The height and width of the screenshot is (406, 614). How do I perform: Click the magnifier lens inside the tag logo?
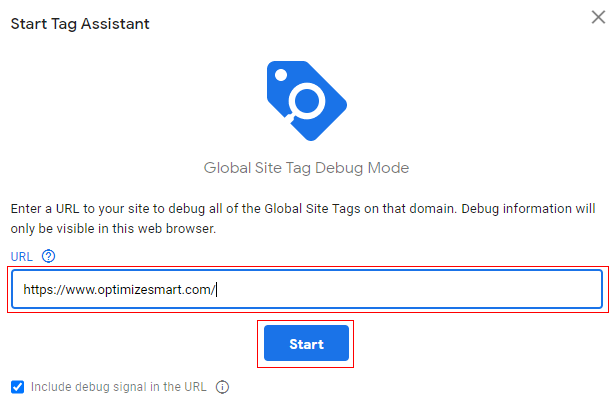coord(309,102)
